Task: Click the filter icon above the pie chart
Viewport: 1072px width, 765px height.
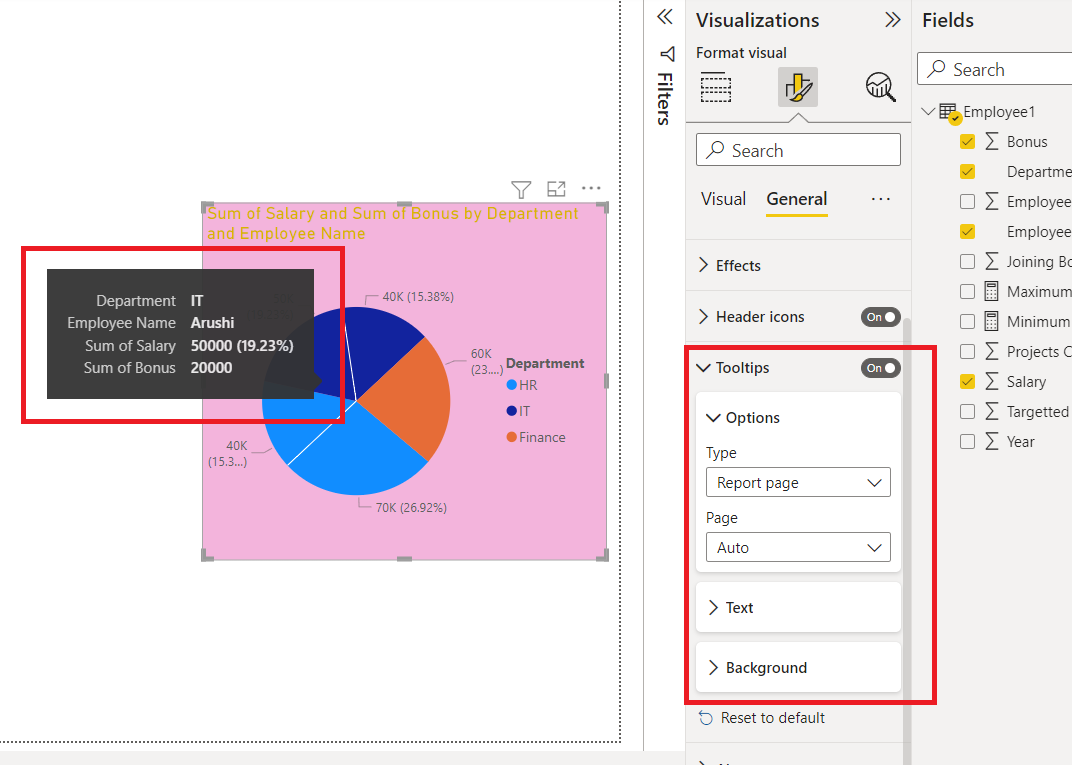Action: tap(521, 189)
